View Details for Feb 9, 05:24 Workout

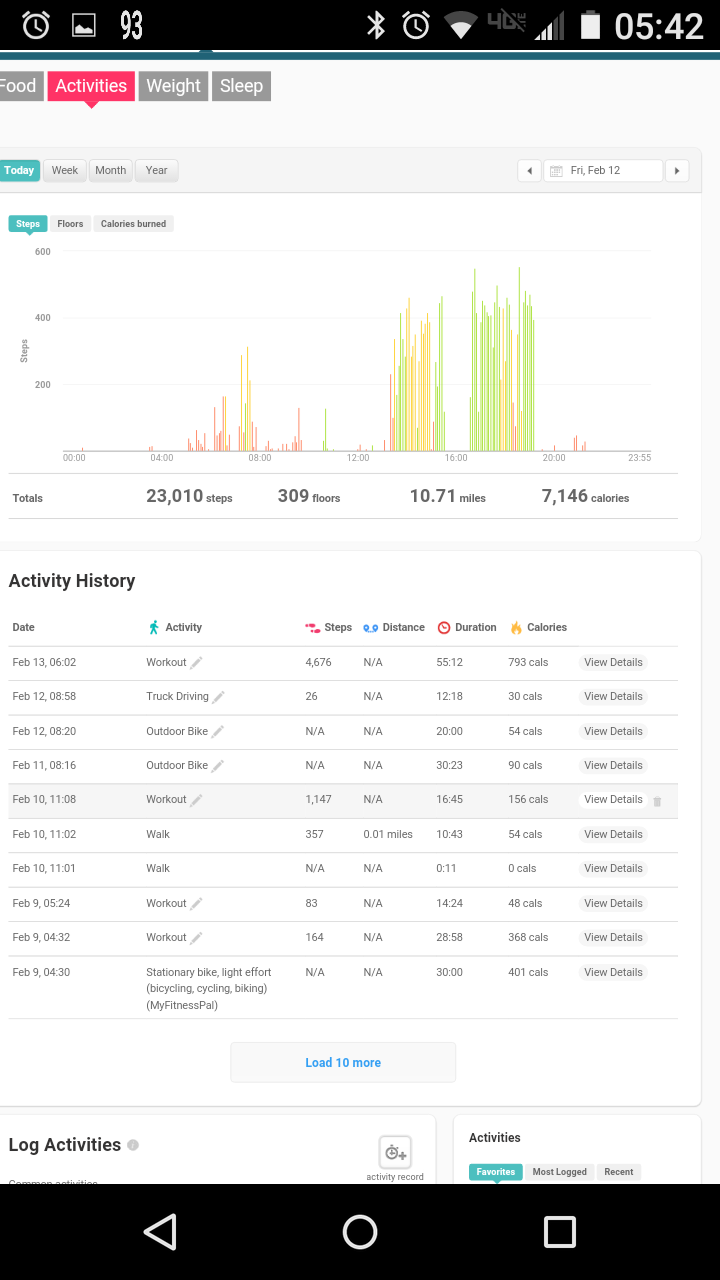coord(613,904)
